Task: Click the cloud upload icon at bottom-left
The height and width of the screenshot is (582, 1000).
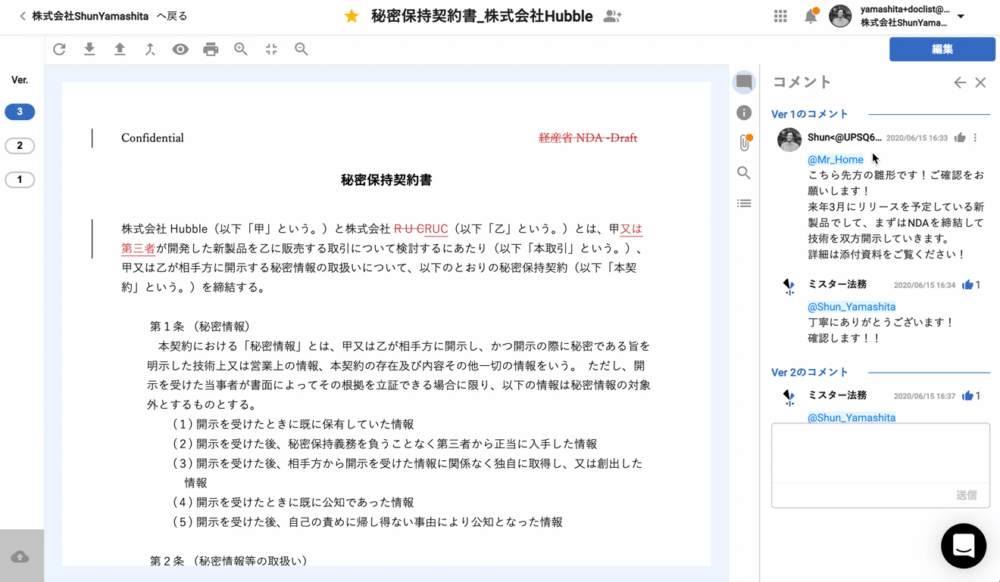Action: pos(20,557)
